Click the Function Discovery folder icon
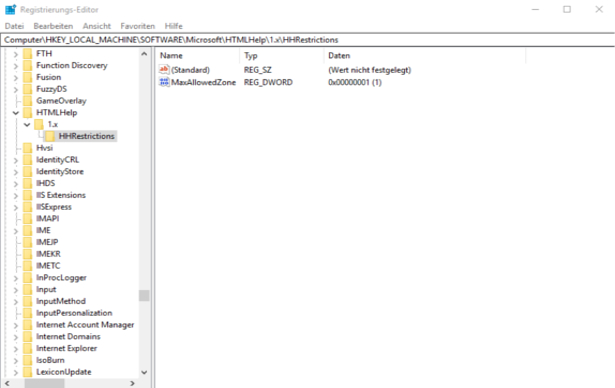 pyautogui.click(x=27, y=66)
